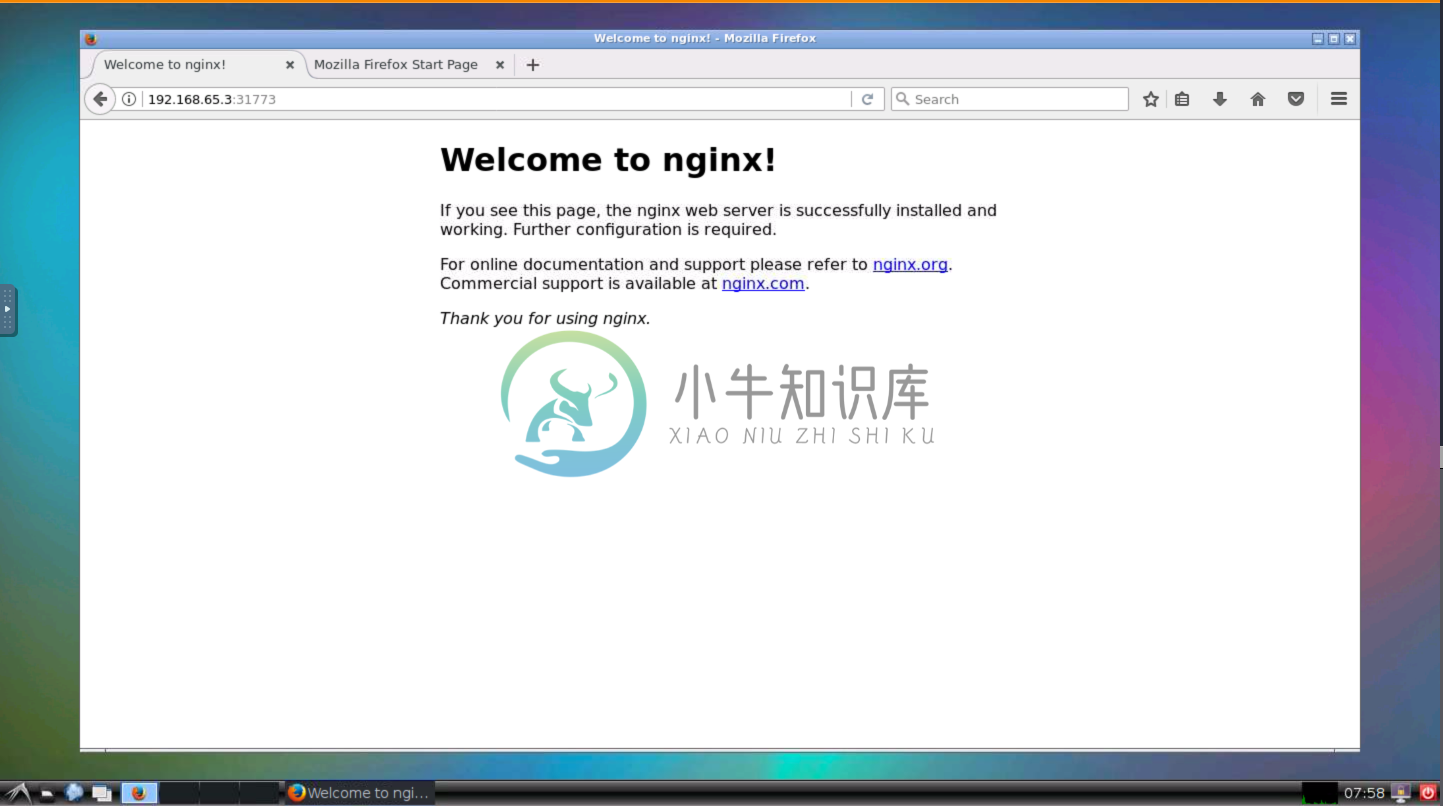Screen dimensions: 1443x806
Task: Open the LXDE start menu icon
Action: click(x=17, y=793)
